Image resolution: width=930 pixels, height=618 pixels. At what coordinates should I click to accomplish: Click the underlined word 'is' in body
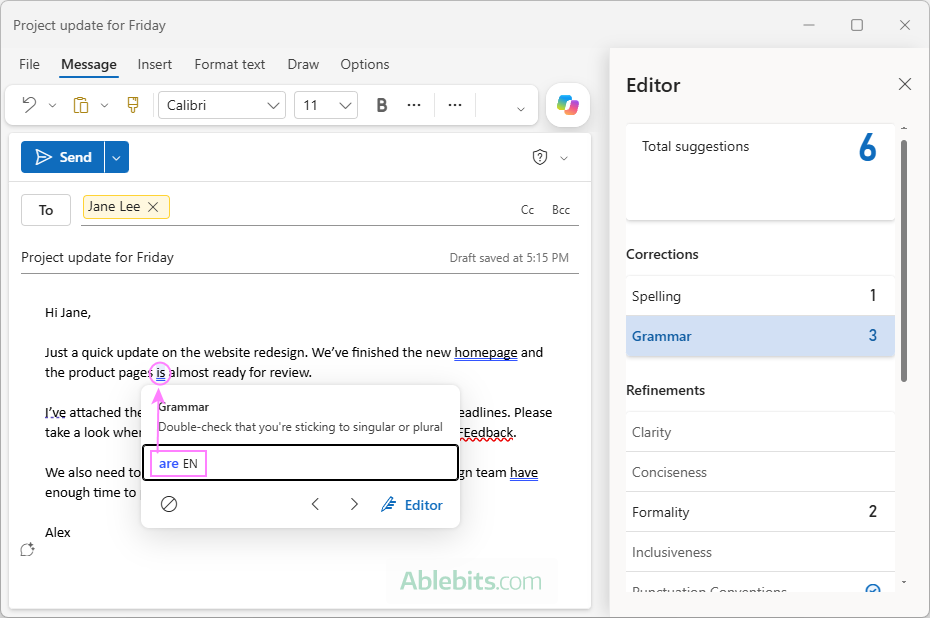pyautogui.click(x=161, y=373)
